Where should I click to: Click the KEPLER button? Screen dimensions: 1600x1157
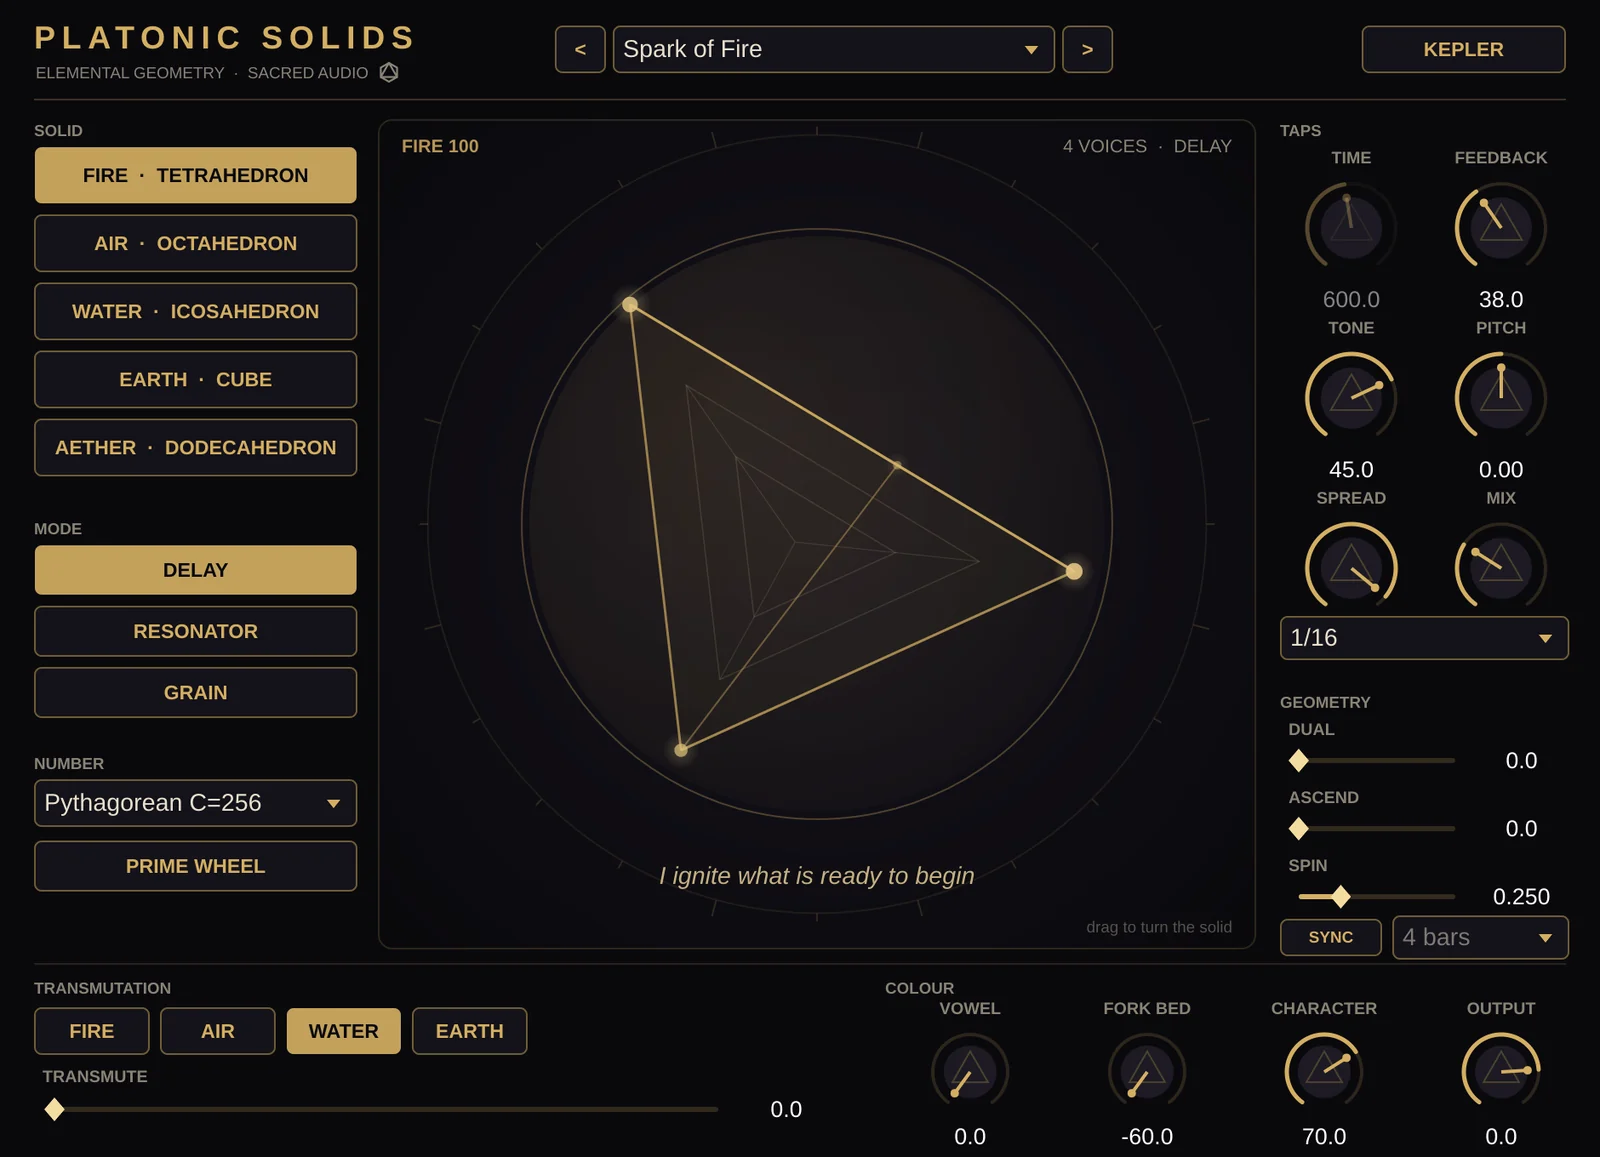[1463, 49]
